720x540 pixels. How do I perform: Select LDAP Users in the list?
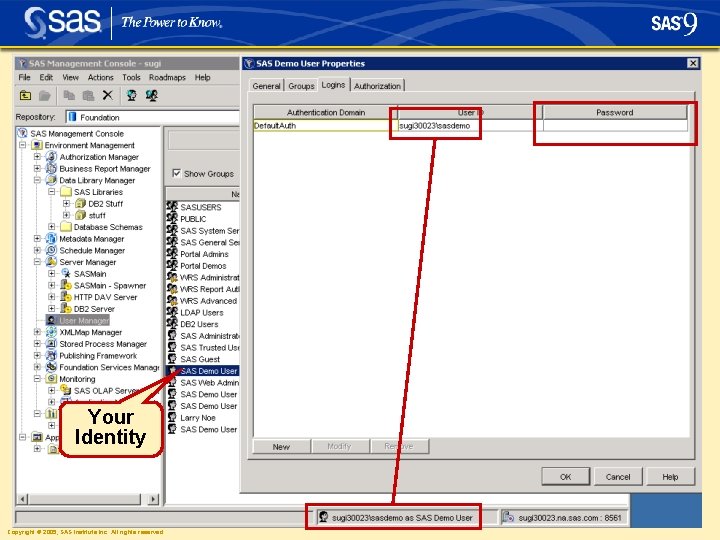(203, 312)
